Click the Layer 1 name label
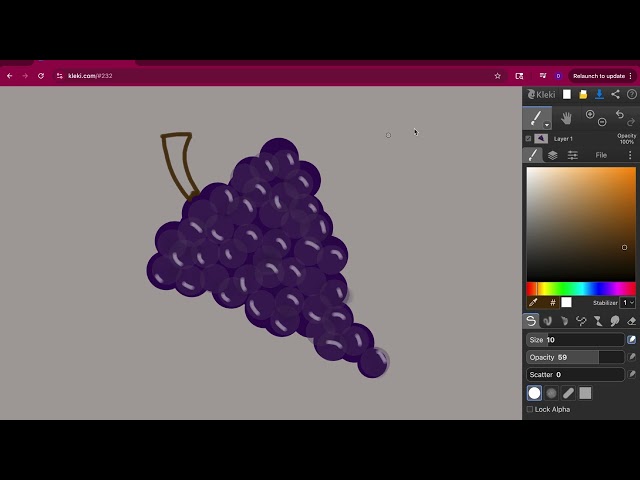The height and width of the screenshot is (480, 640). tap(563, 139)
